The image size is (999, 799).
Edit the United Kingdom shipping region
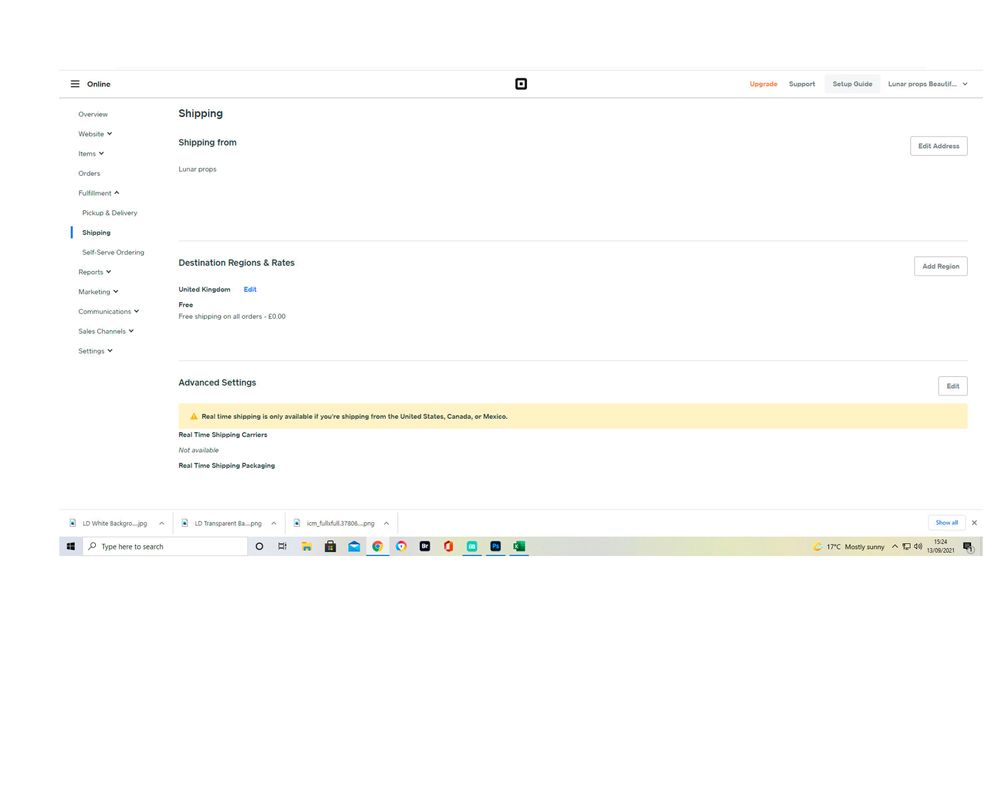coord(250,289)
